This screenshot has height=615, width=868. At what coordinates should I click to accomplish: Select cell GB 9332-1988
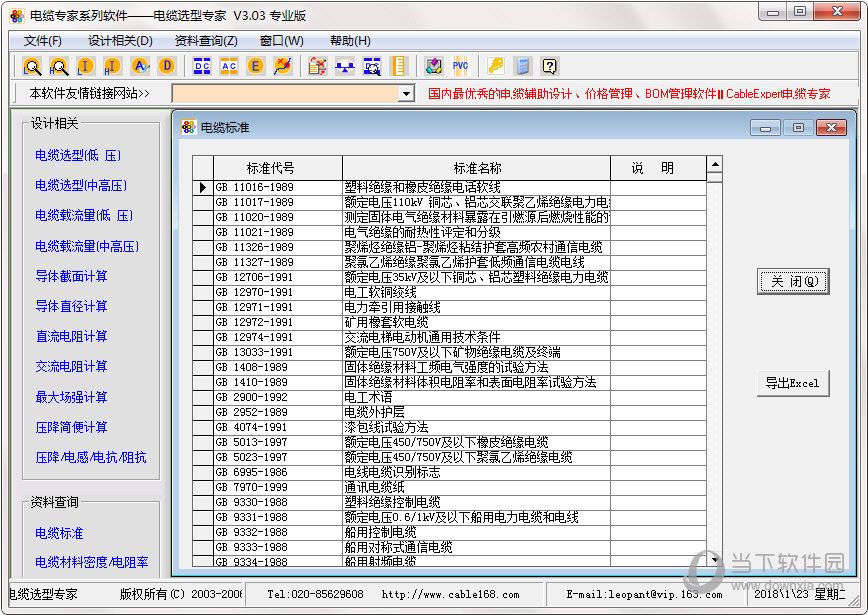278,532
